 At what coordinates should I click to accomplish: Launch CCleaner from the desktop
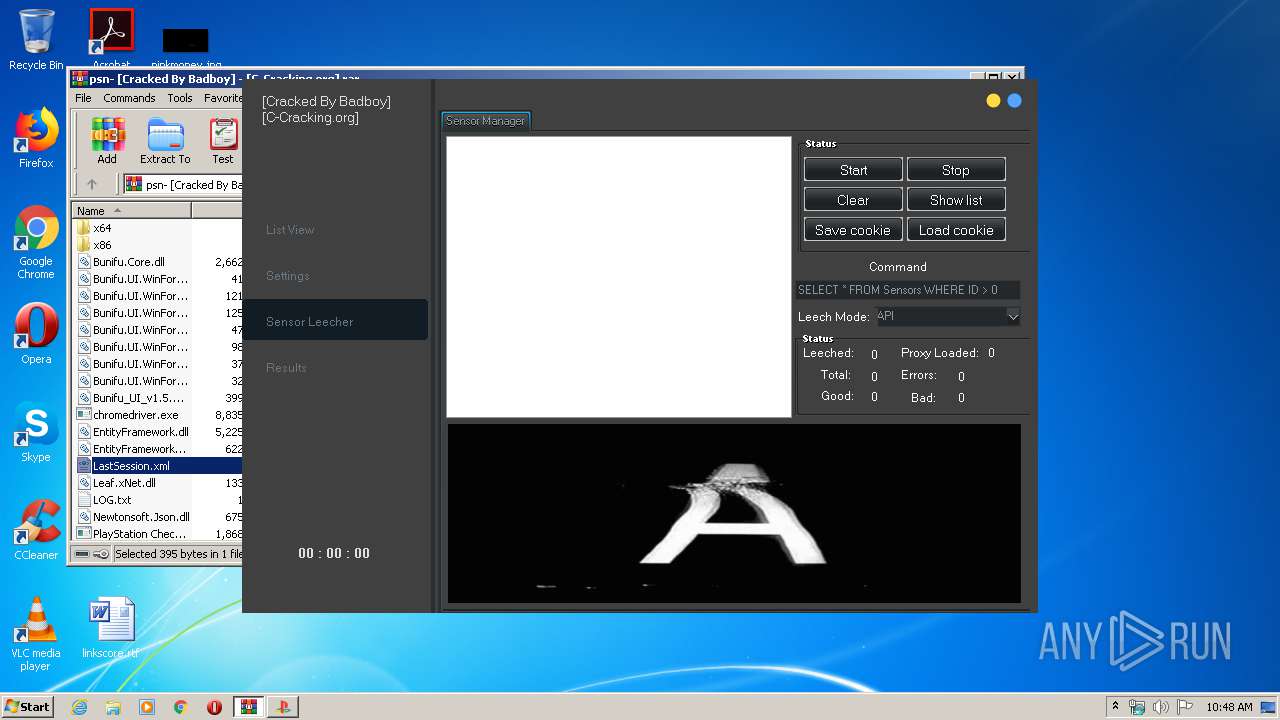pos(36,530)
